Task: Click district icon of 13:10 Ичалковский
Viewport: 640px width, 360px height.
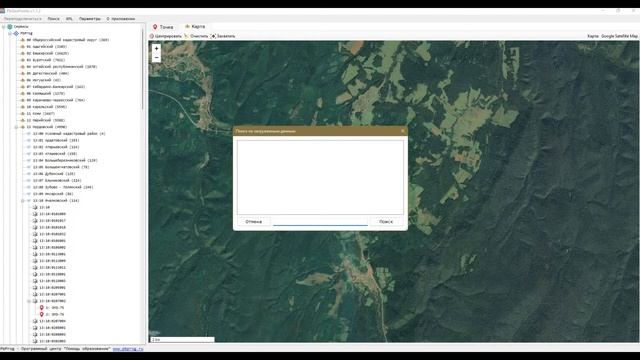Action: pyautogui.click(x=29, y=201)
